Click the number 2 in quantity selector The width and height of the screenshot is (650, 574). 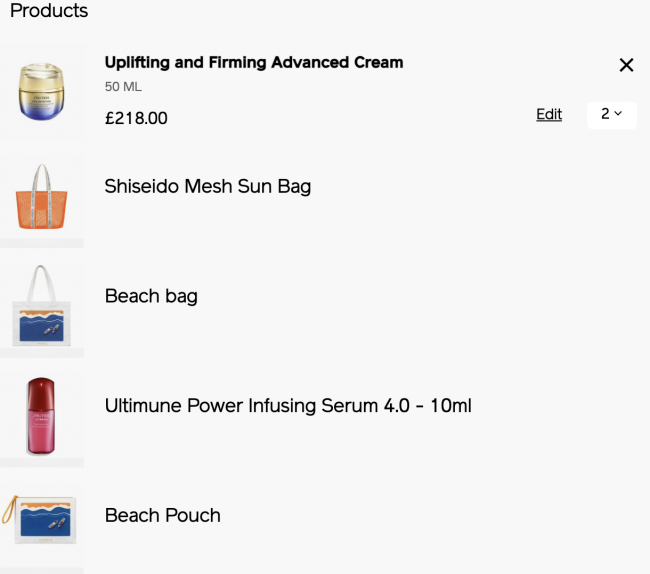coord(605,114)
